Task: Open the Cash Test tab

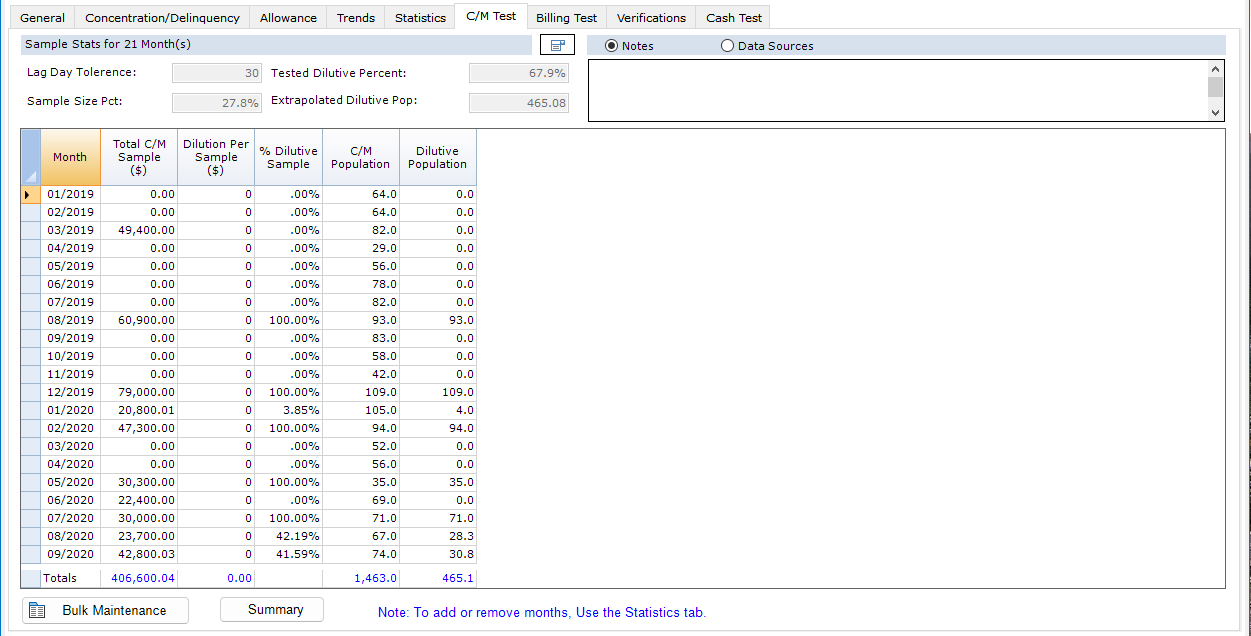Action: coord(733,18)
